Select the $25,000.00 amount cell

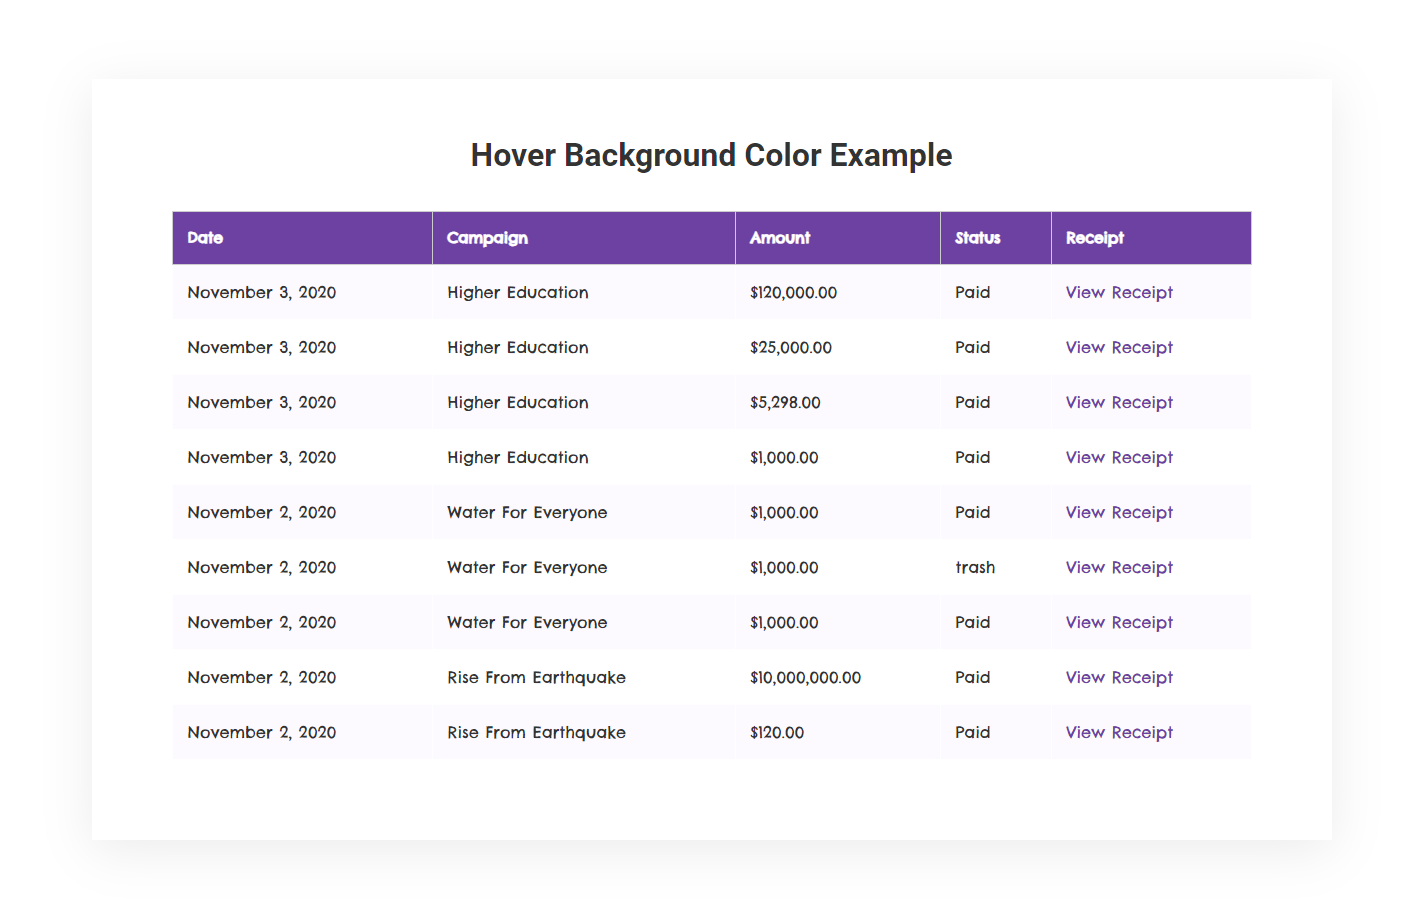tap(790, 348)
